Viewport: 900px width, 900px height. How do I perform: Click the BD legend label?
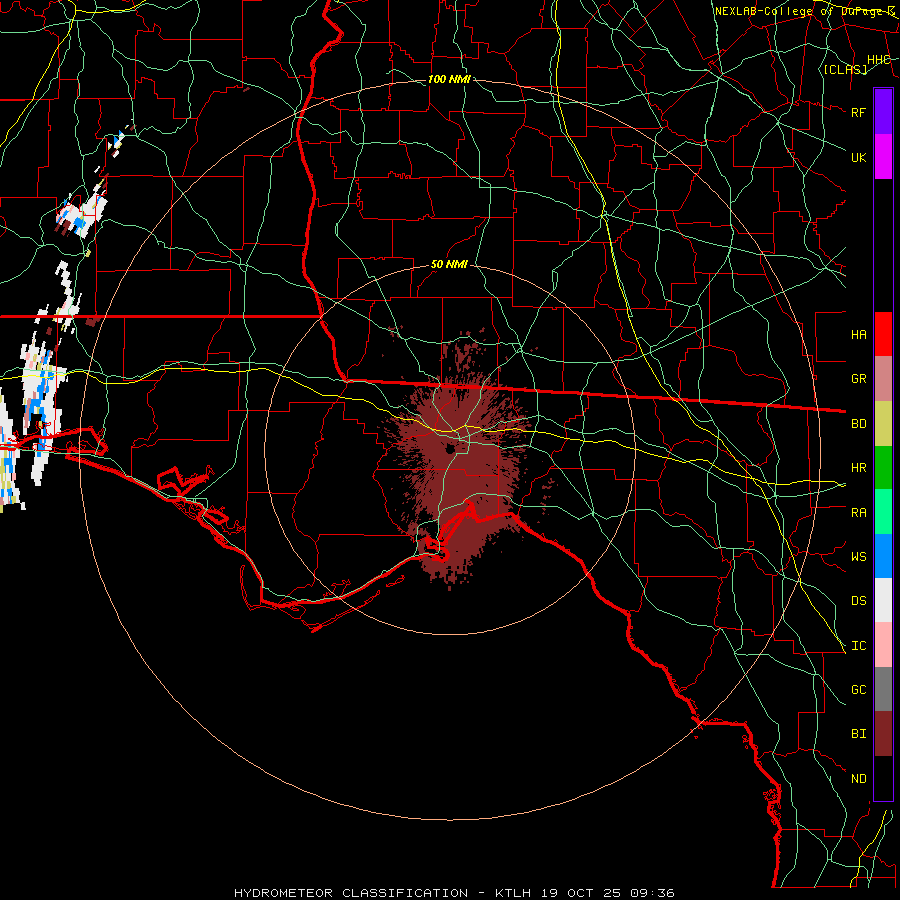(858, 424)
